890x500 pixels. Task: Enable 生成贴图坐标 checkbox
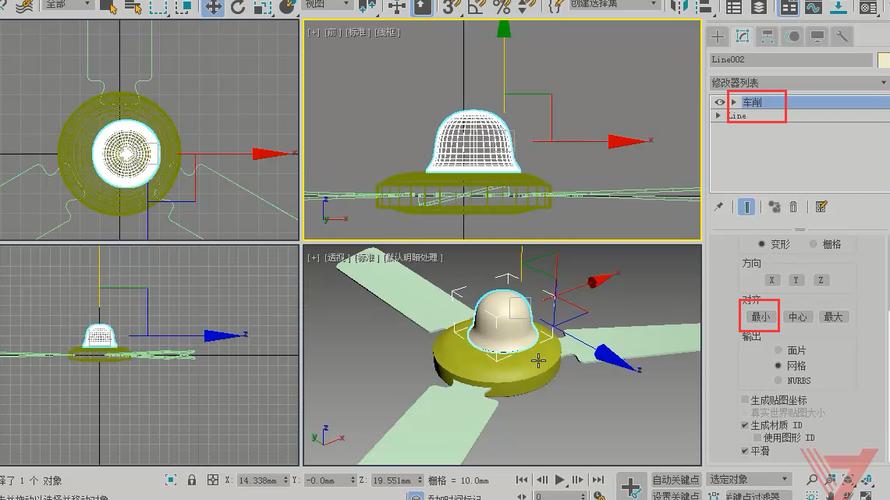[744, 400]
